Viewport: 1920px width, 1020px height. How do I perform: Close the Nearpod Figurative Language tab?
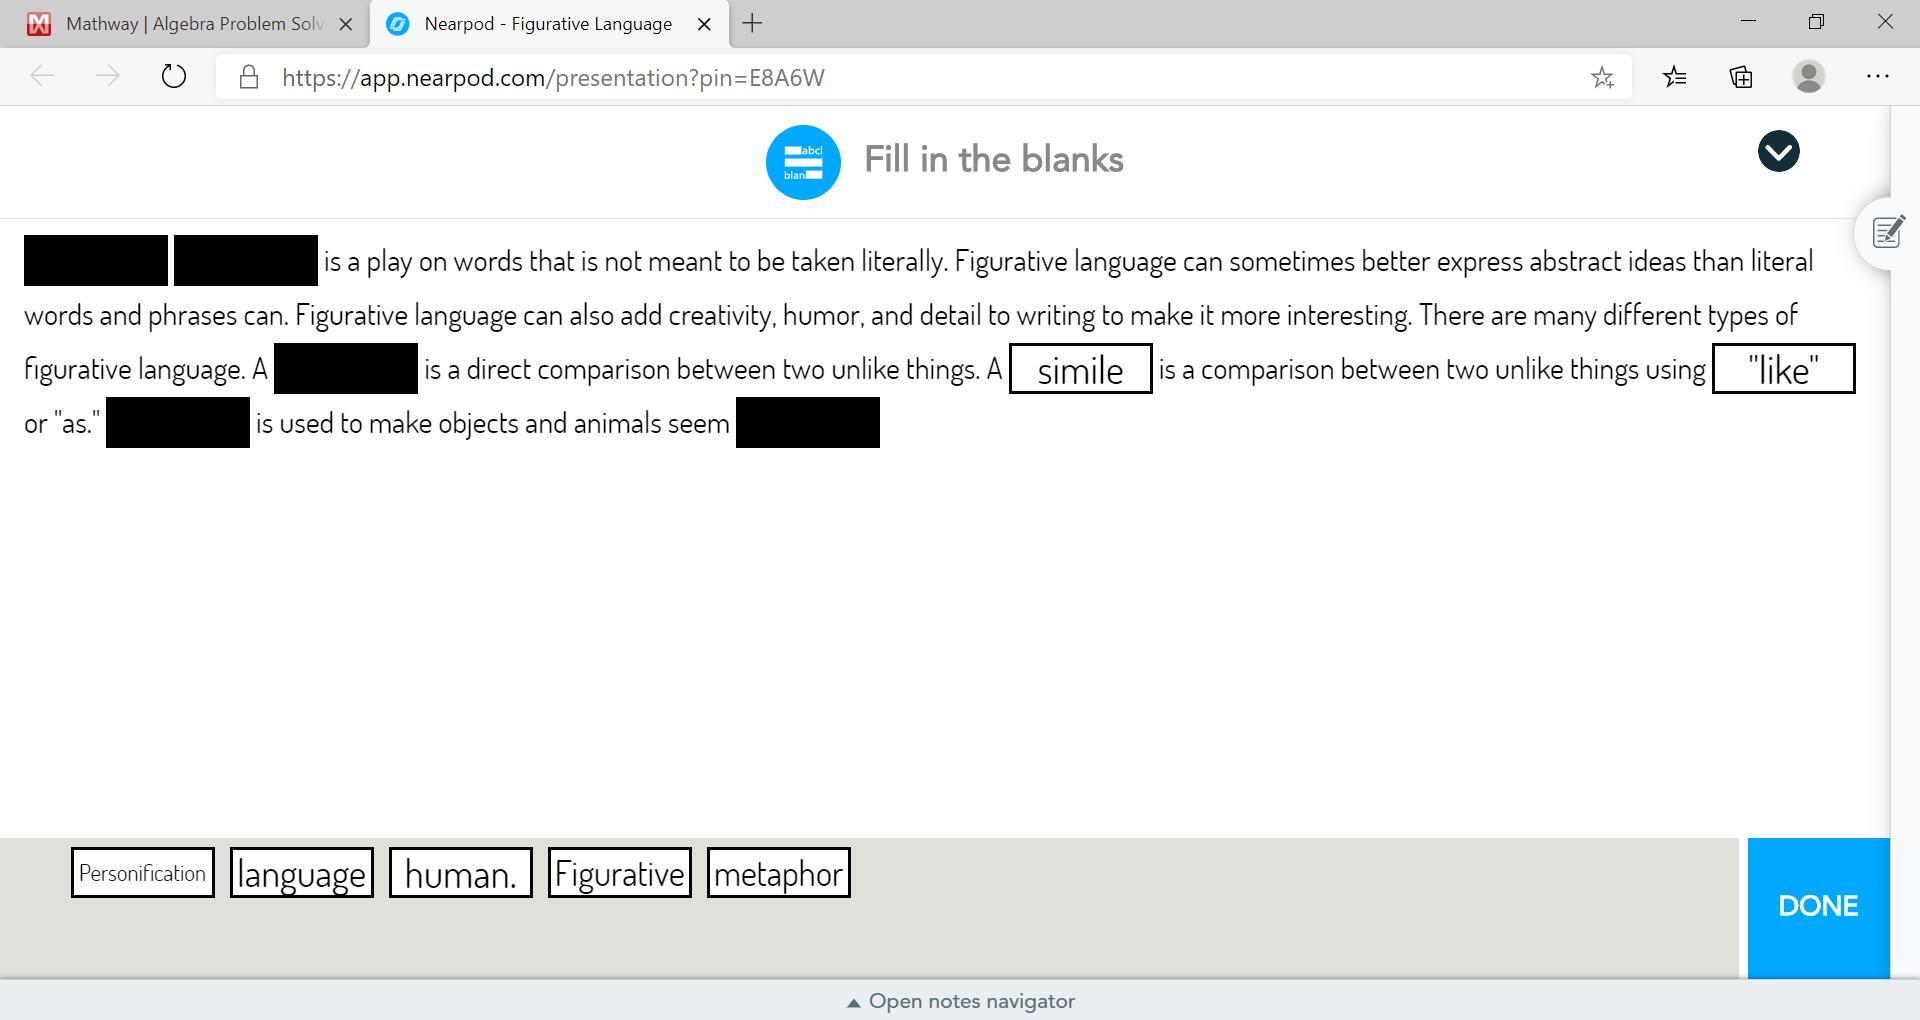coord(704,24)
